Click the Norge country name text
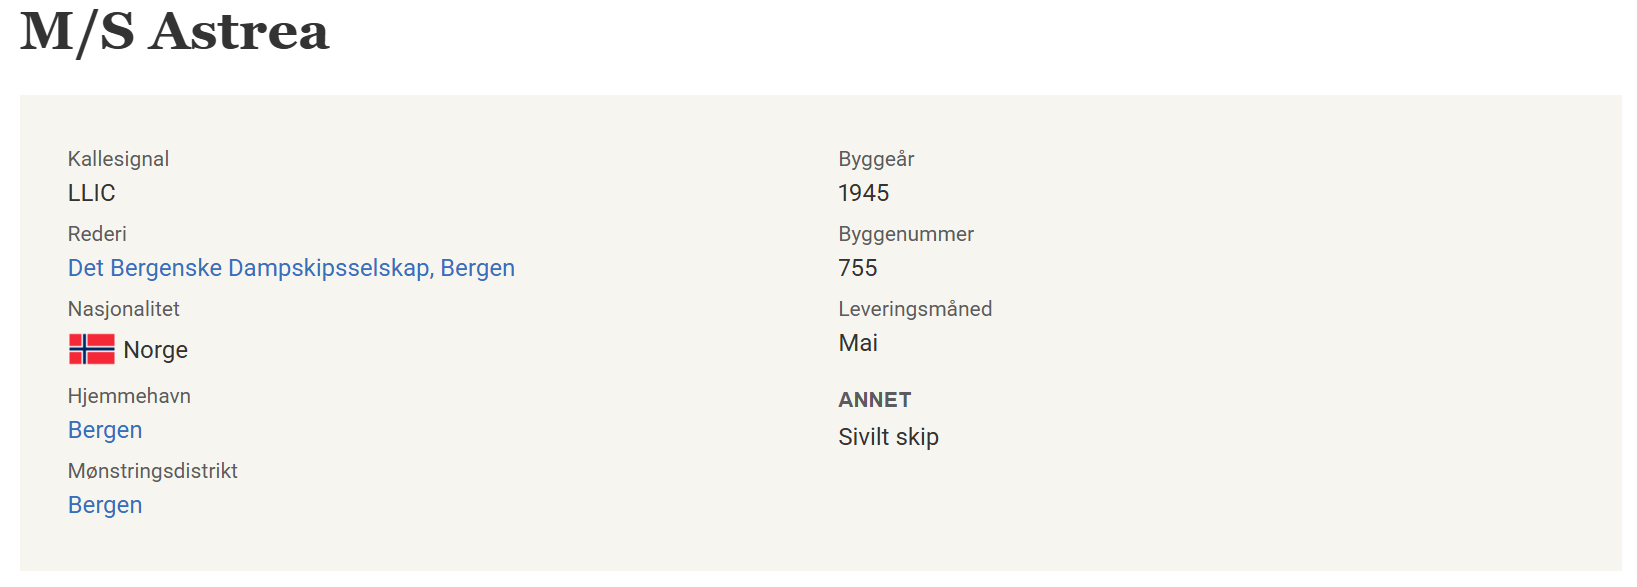The height and width of the screenshot is (587, 1637). [156, 350]
